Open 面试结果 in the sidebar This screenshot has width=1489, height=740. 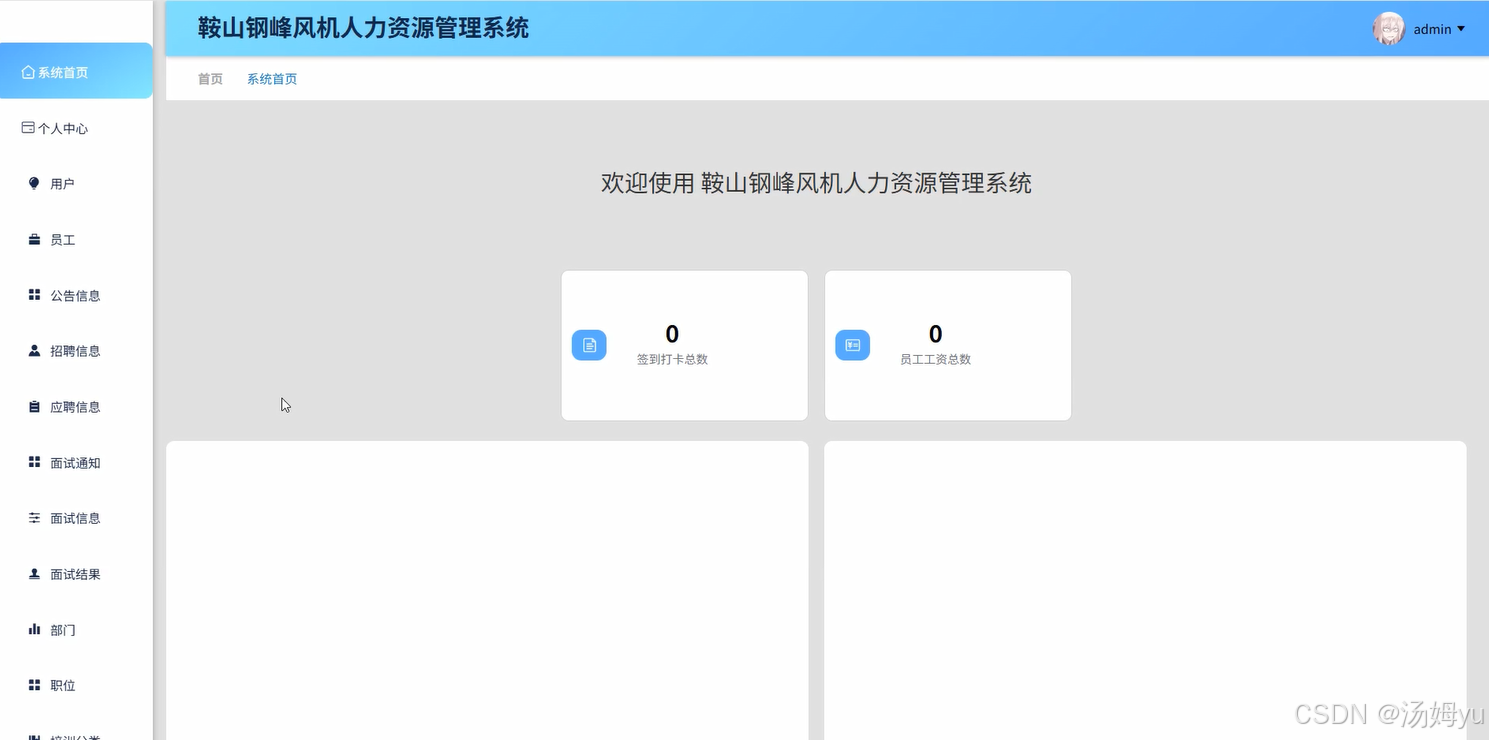tap(76, 574)
